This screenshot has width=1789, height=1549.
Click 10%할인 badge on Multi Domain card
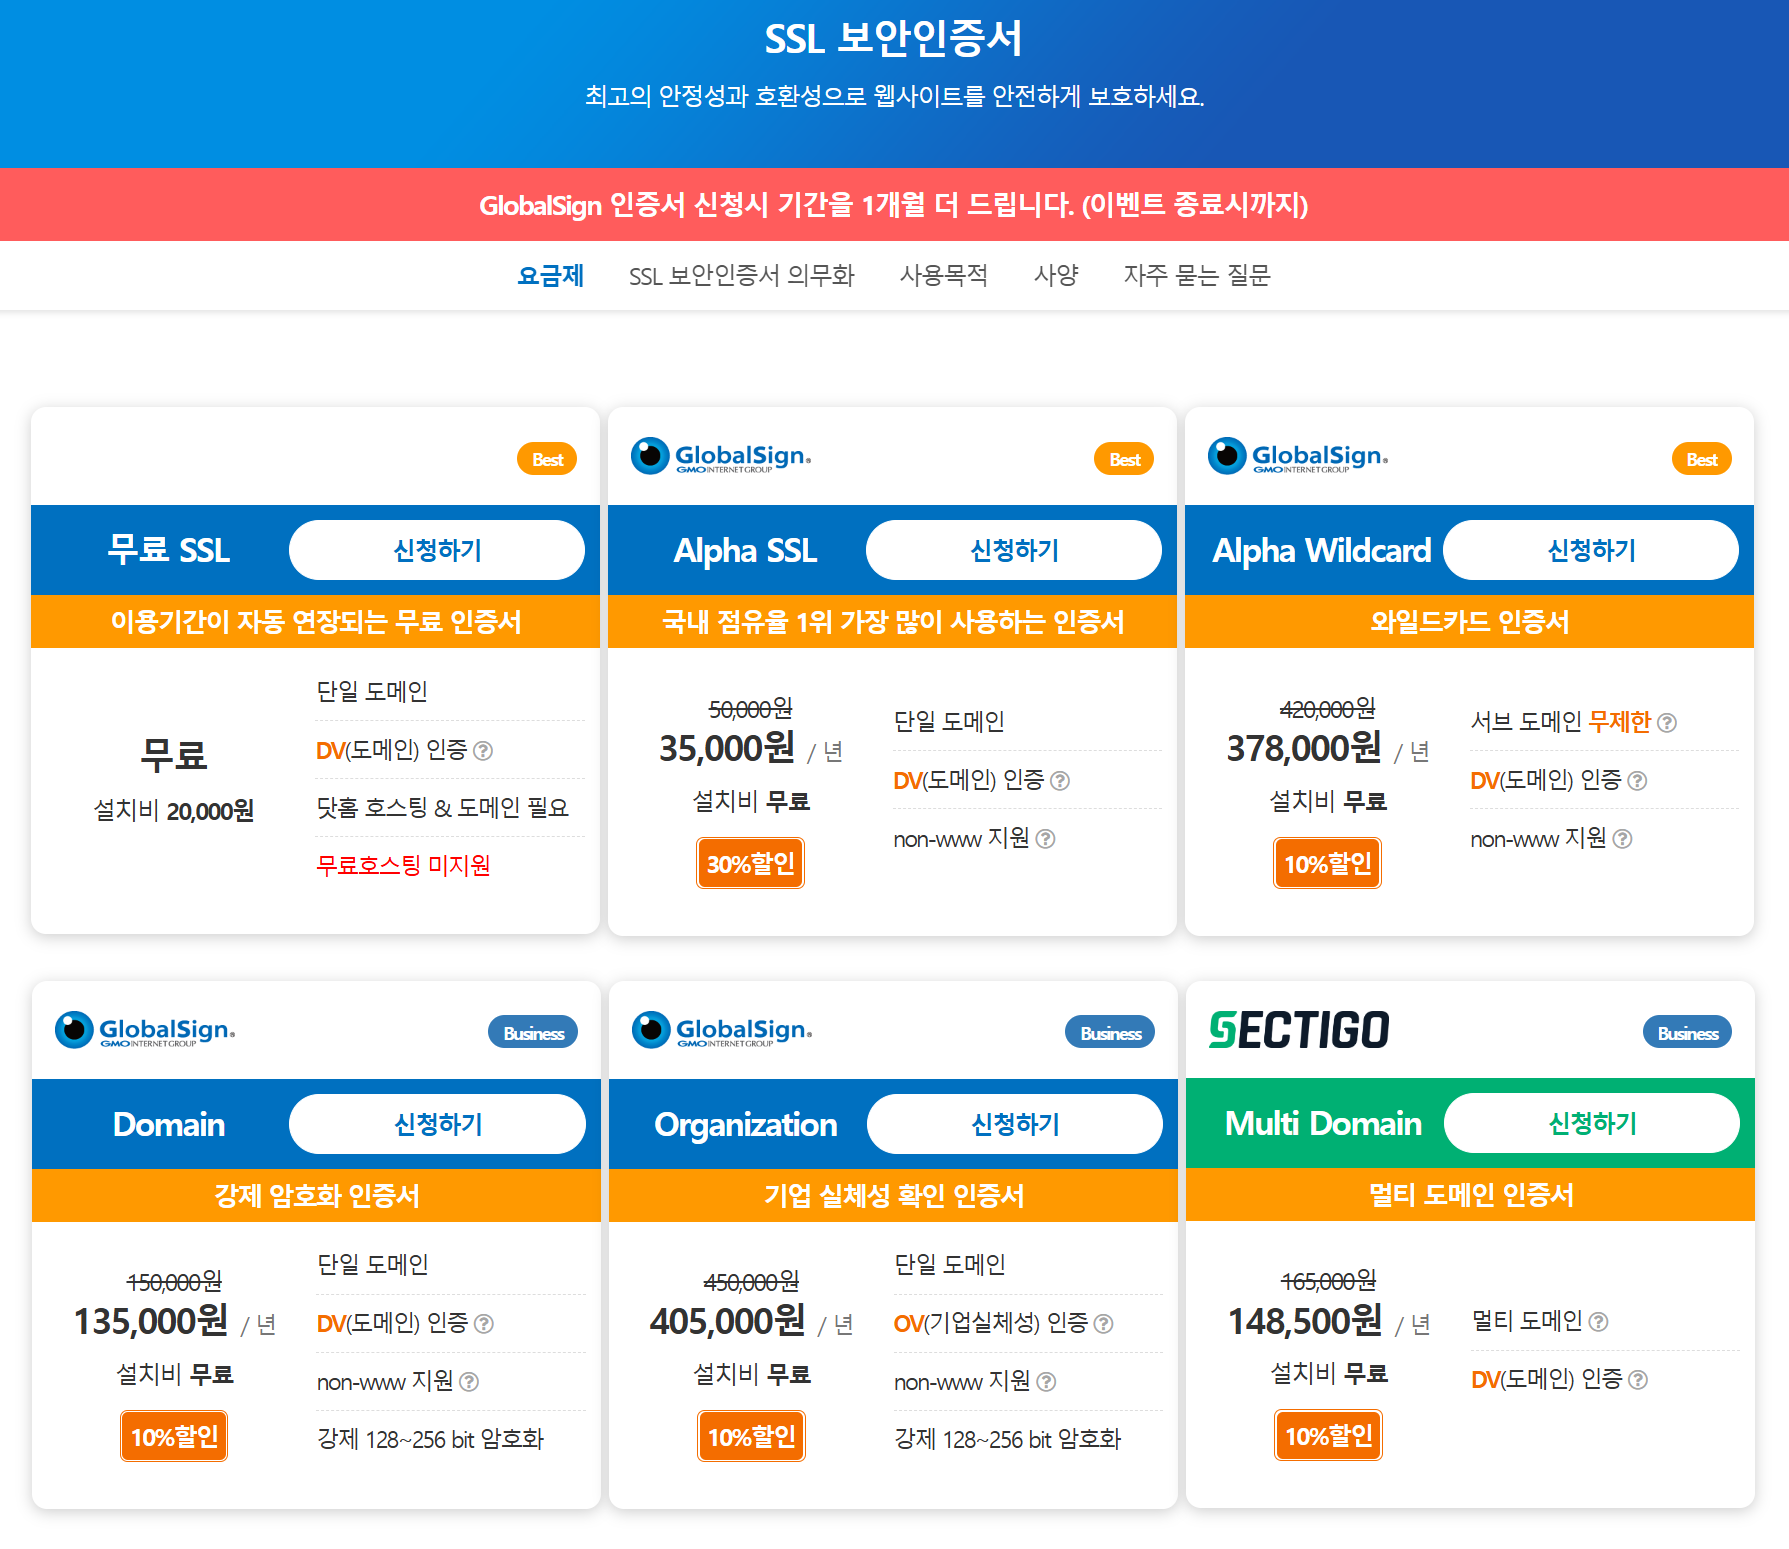(x=1328, y=1435)
